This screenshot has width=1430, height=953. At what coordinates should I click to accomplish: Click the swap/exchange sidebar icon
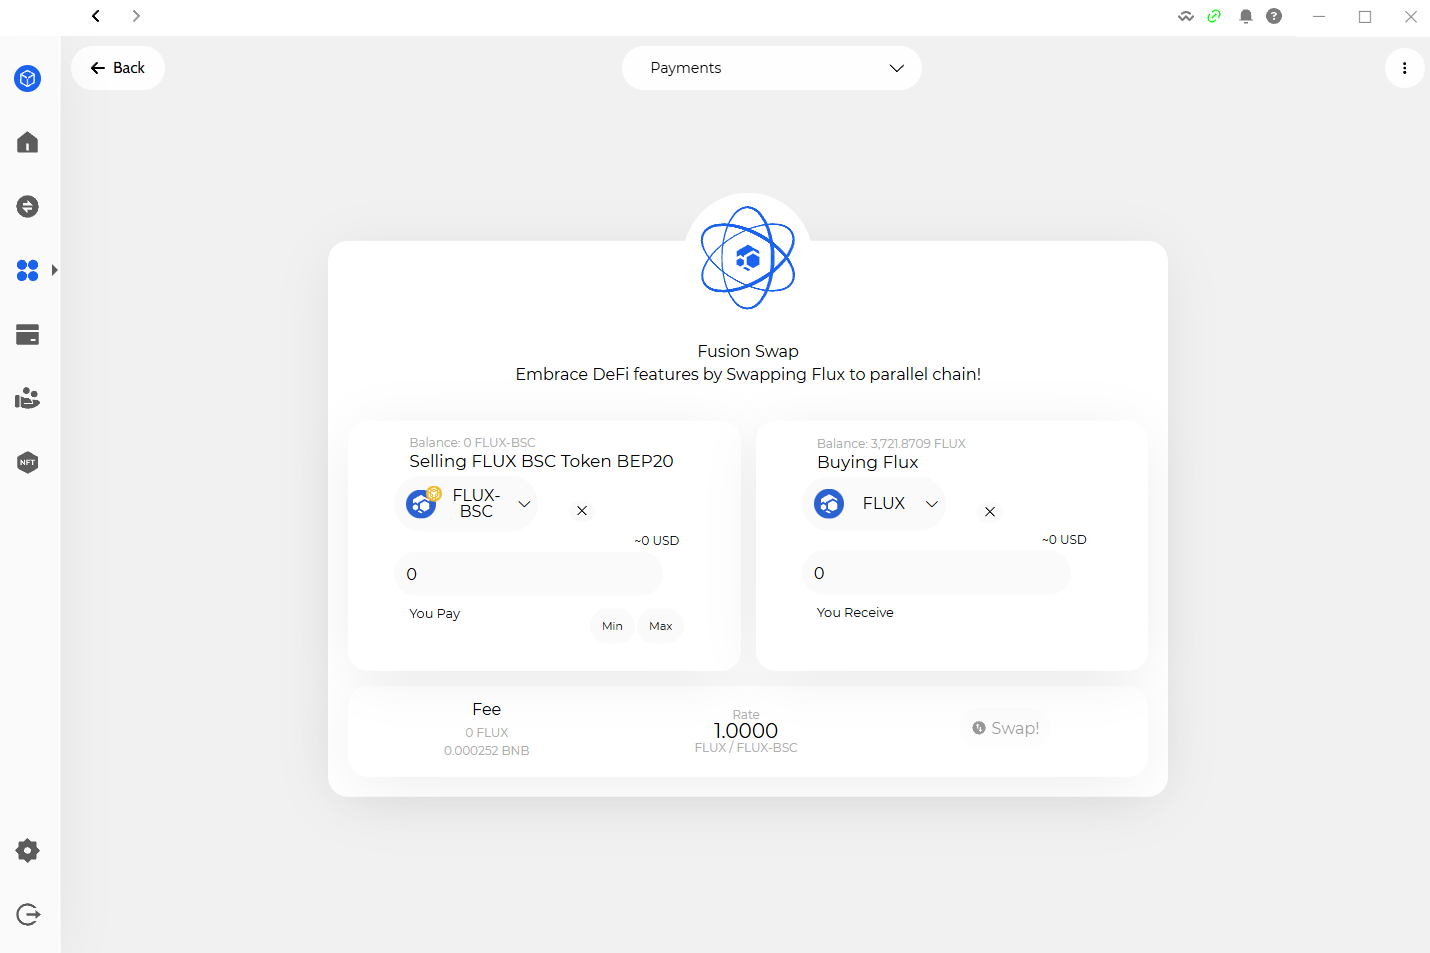click(x=28, y=207)
